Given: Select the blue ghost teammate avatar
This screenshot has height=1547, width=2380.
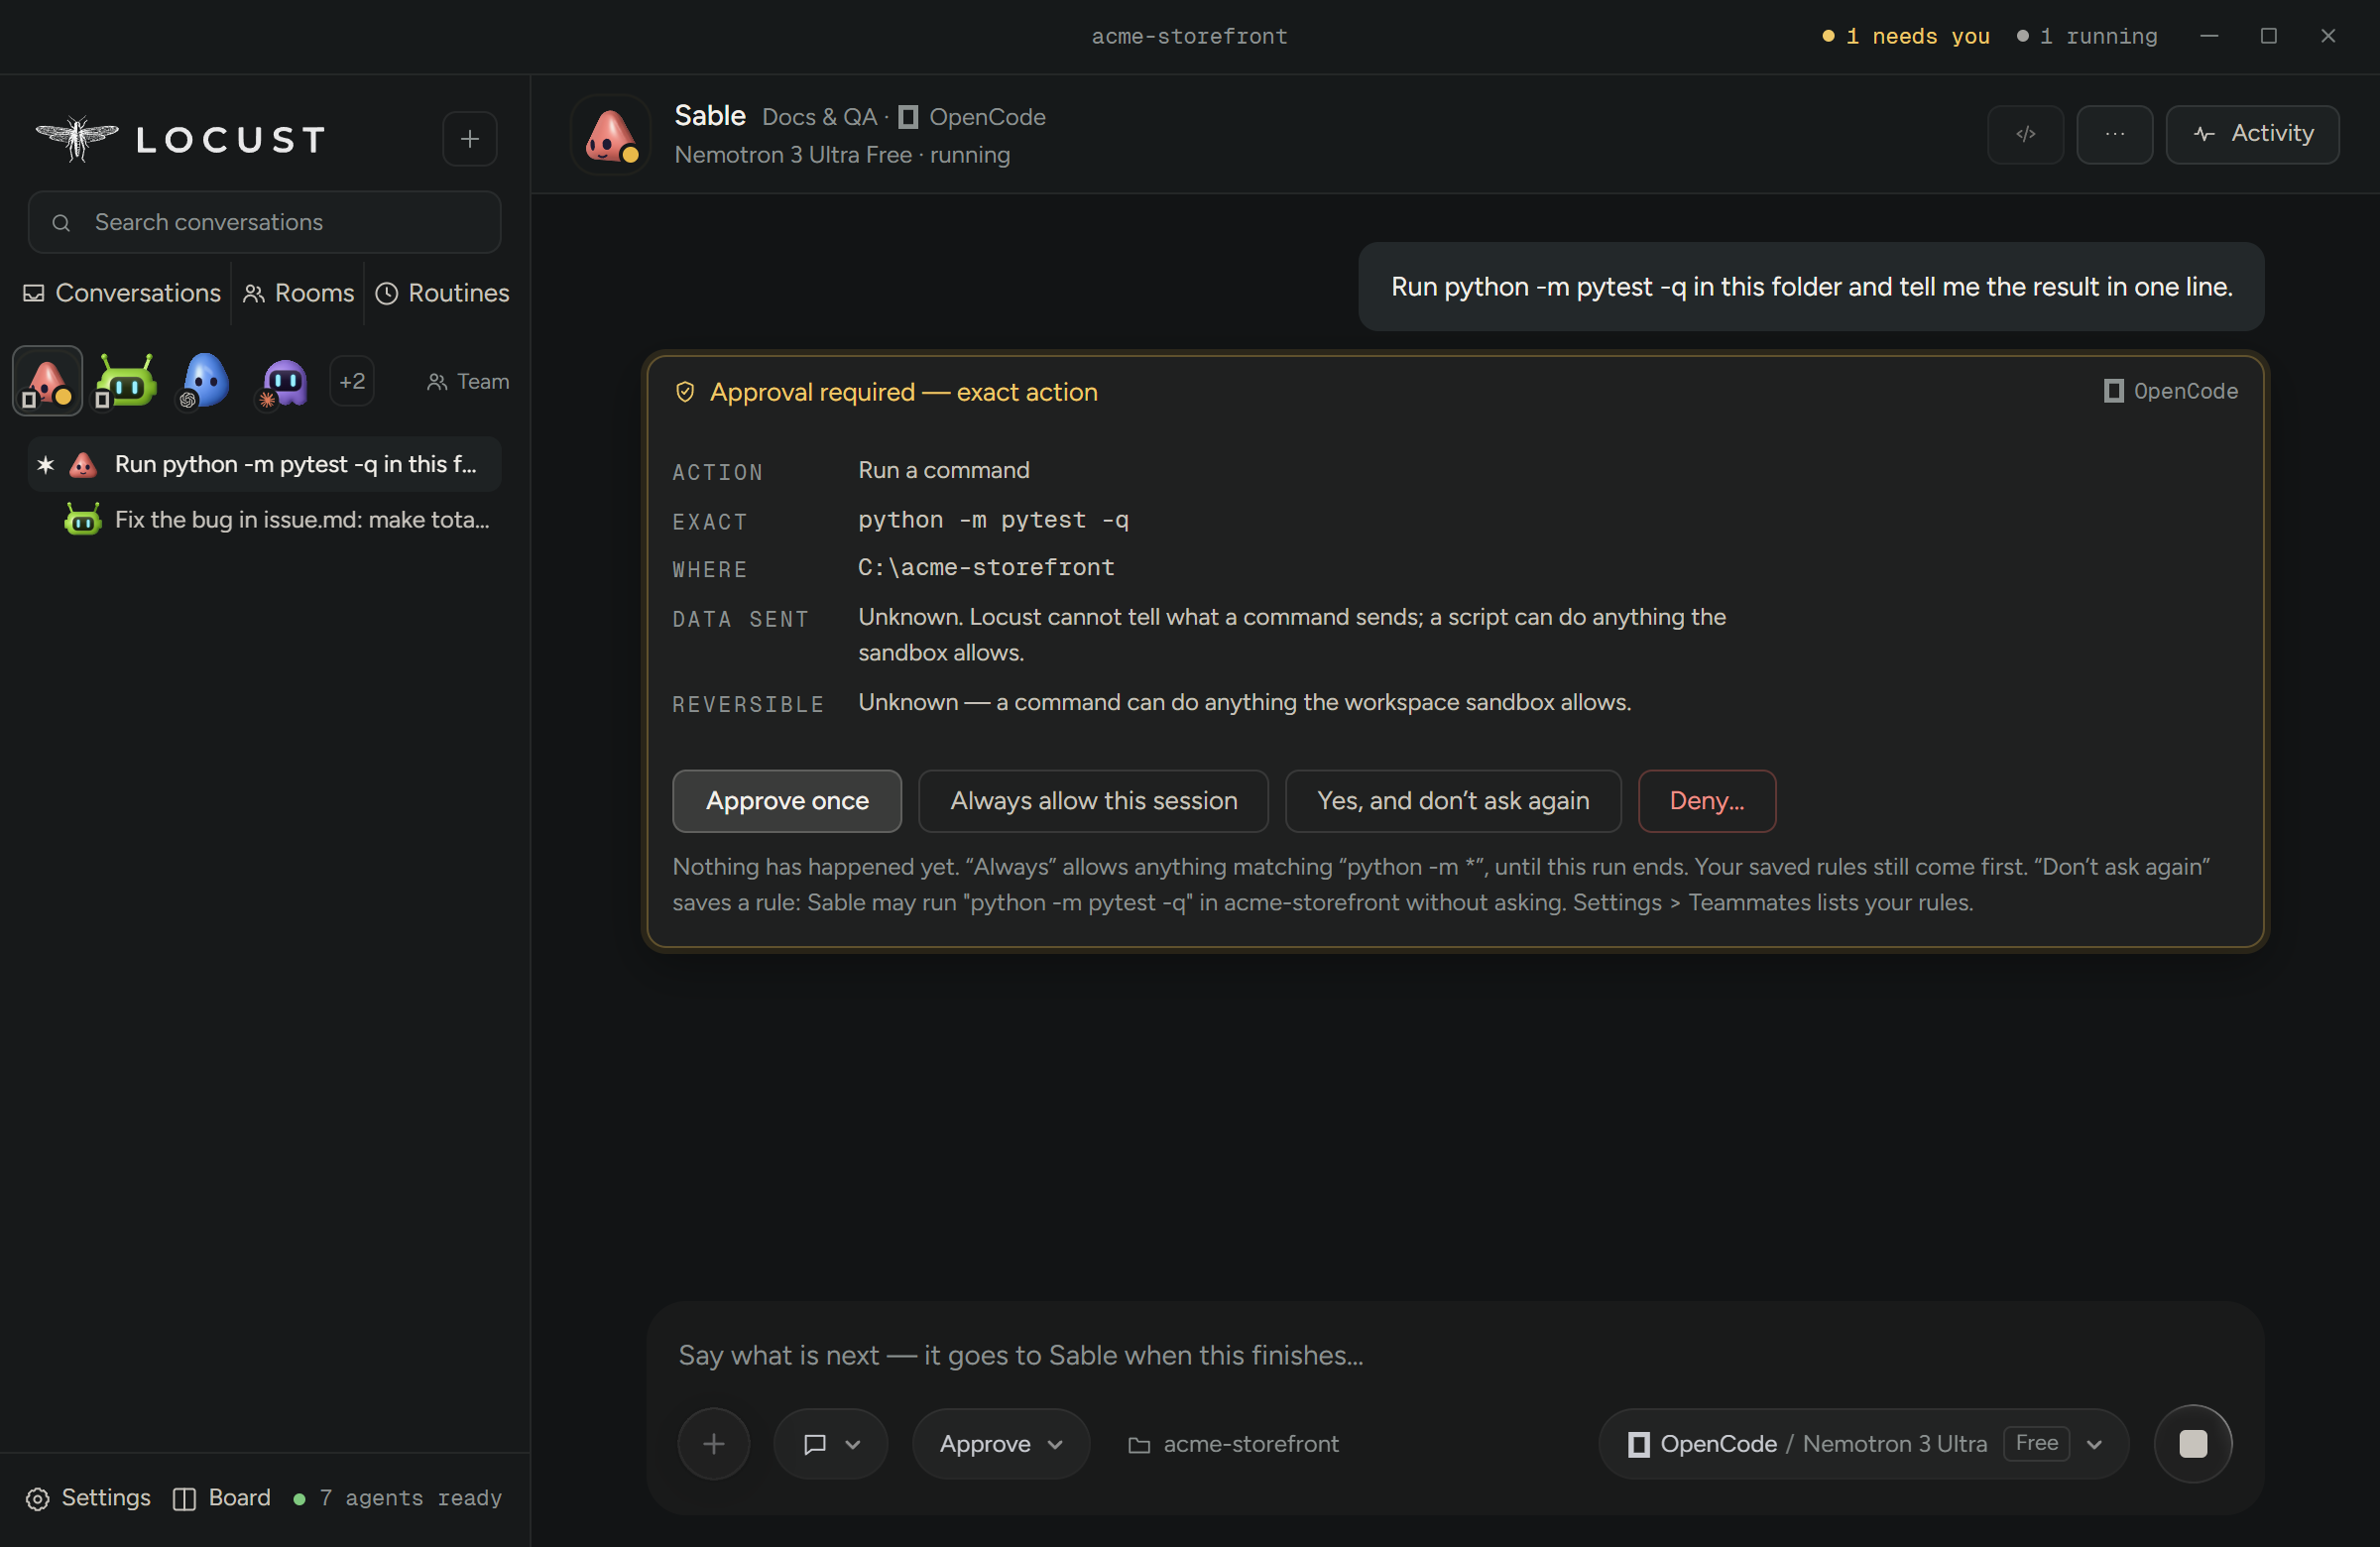Looking at the screenshot, I should [205, 381].
